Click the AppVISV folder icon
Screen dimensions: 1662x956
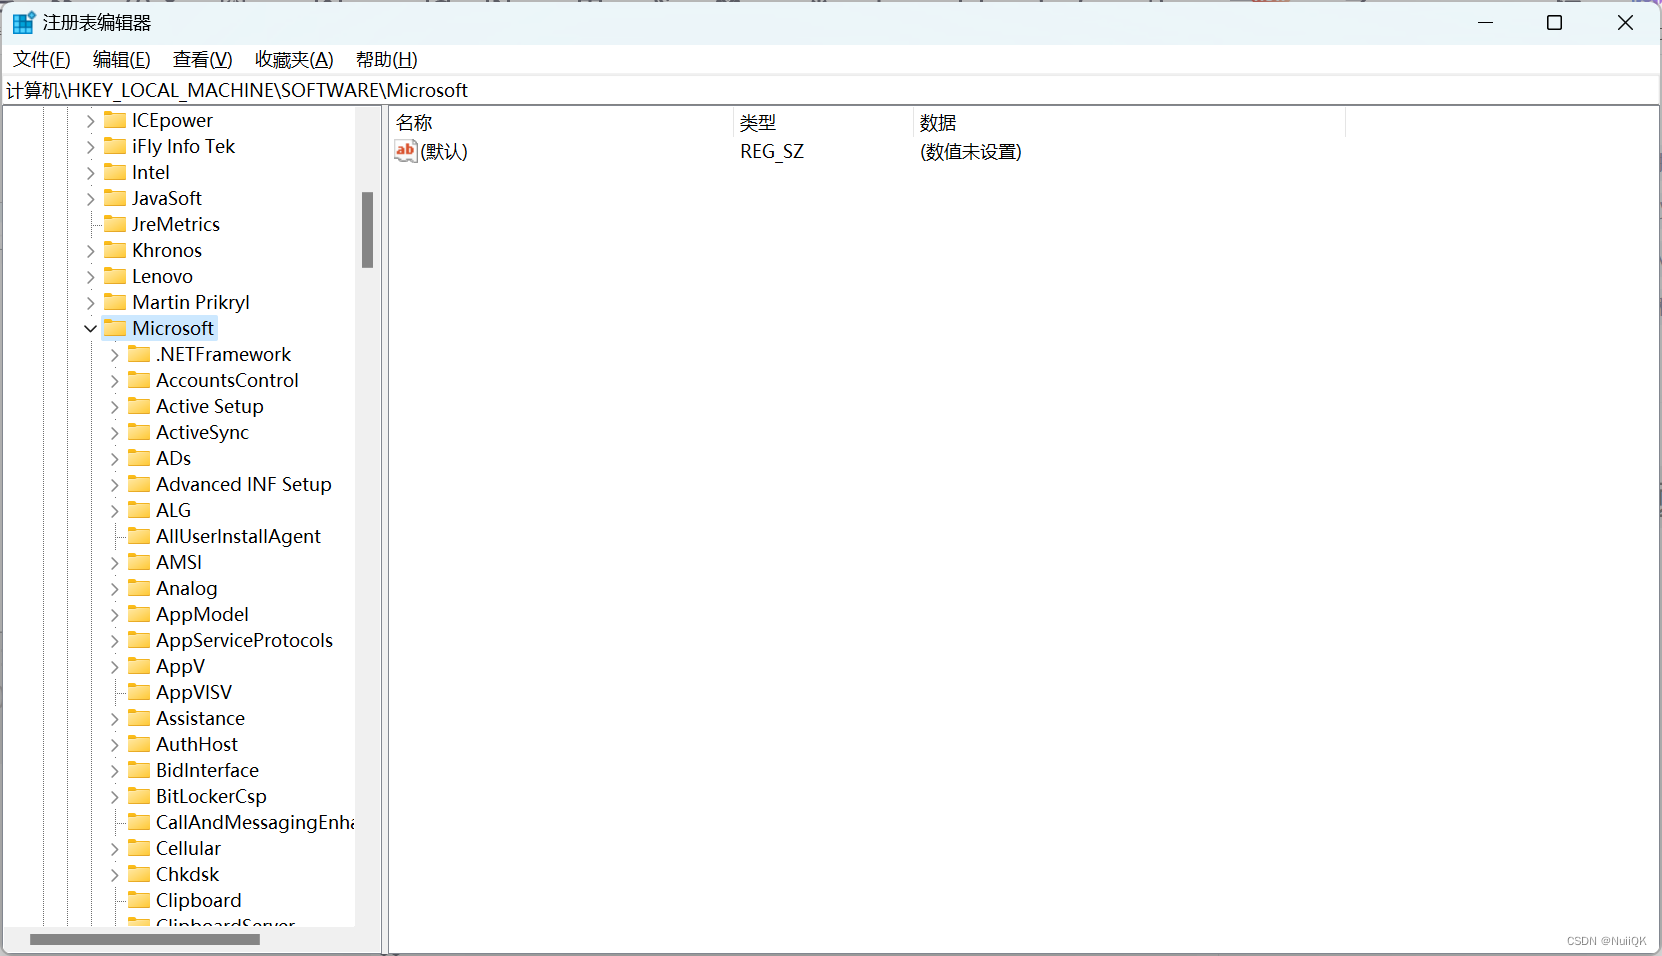[x=139, y=692]
